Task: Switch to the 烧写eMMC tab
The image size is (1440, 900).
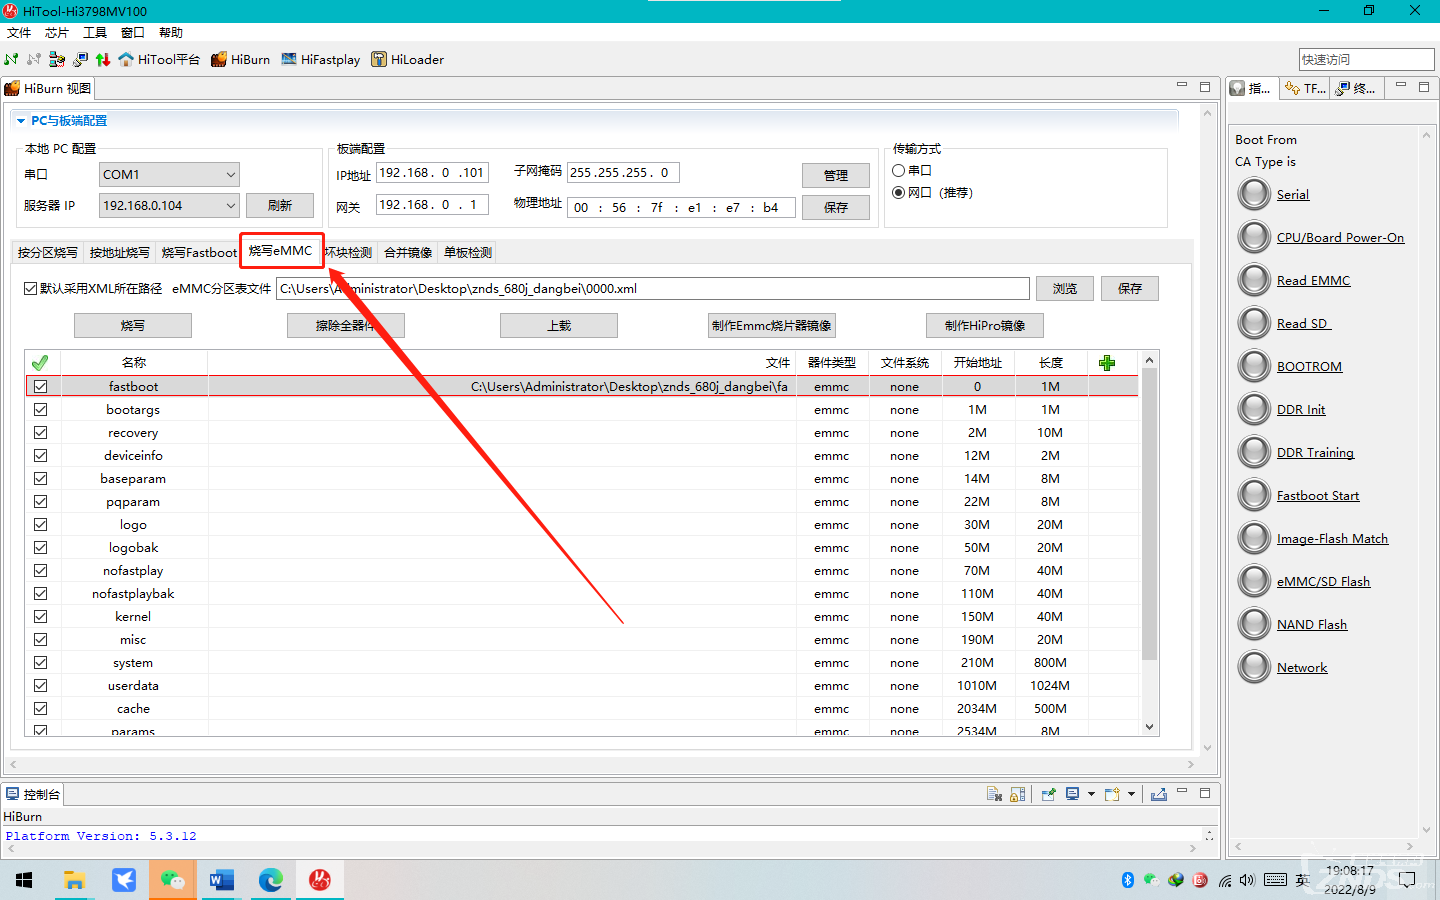Action: [x=281, y=251]
